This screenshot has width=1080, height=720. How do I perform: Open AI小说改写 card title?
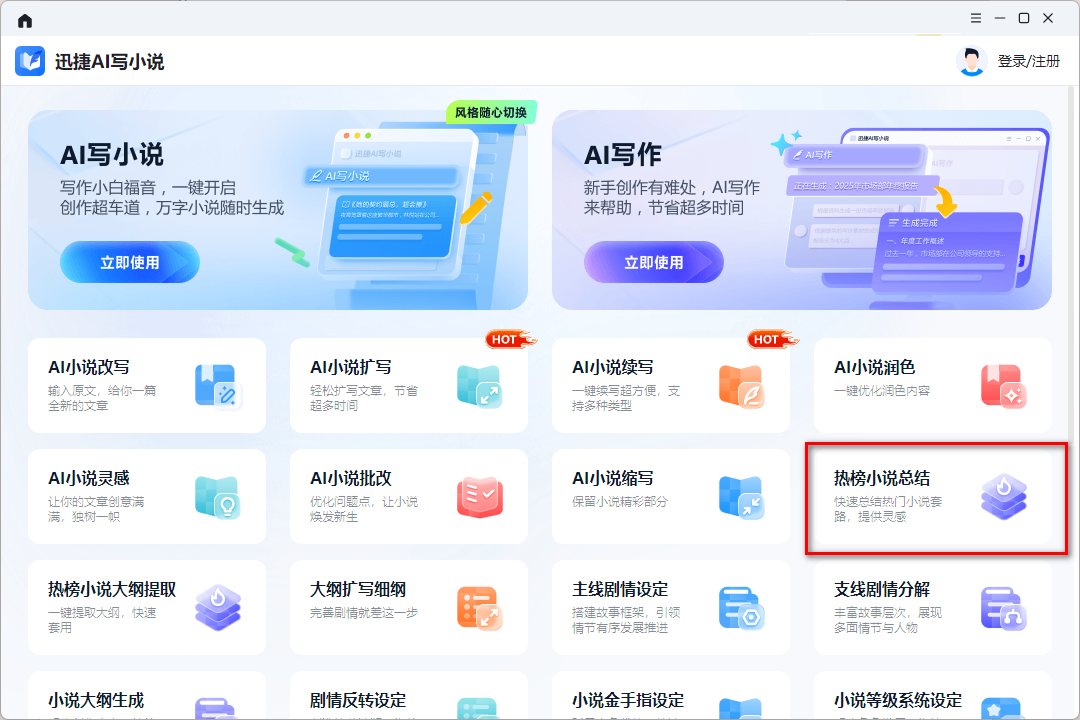click(x=89, y=367)
